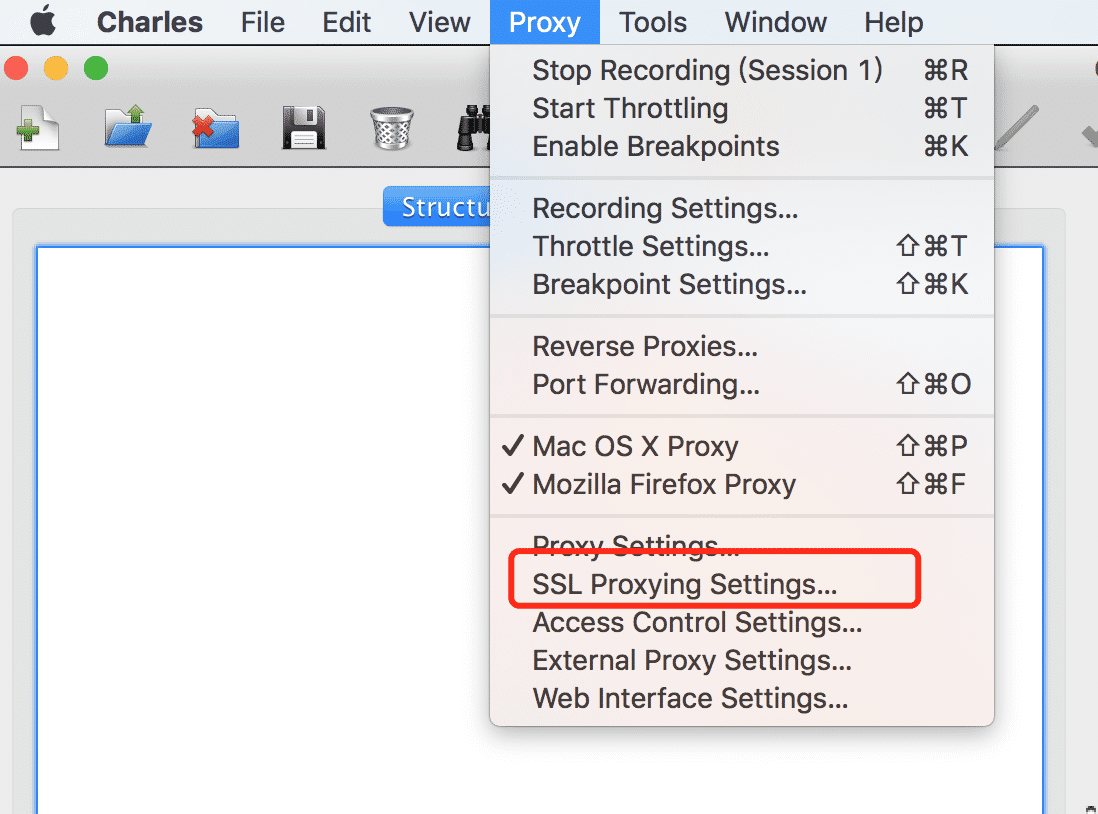1098x814 pixels.
Task: Click the Close Session folder icon
Action: [216, 128]
